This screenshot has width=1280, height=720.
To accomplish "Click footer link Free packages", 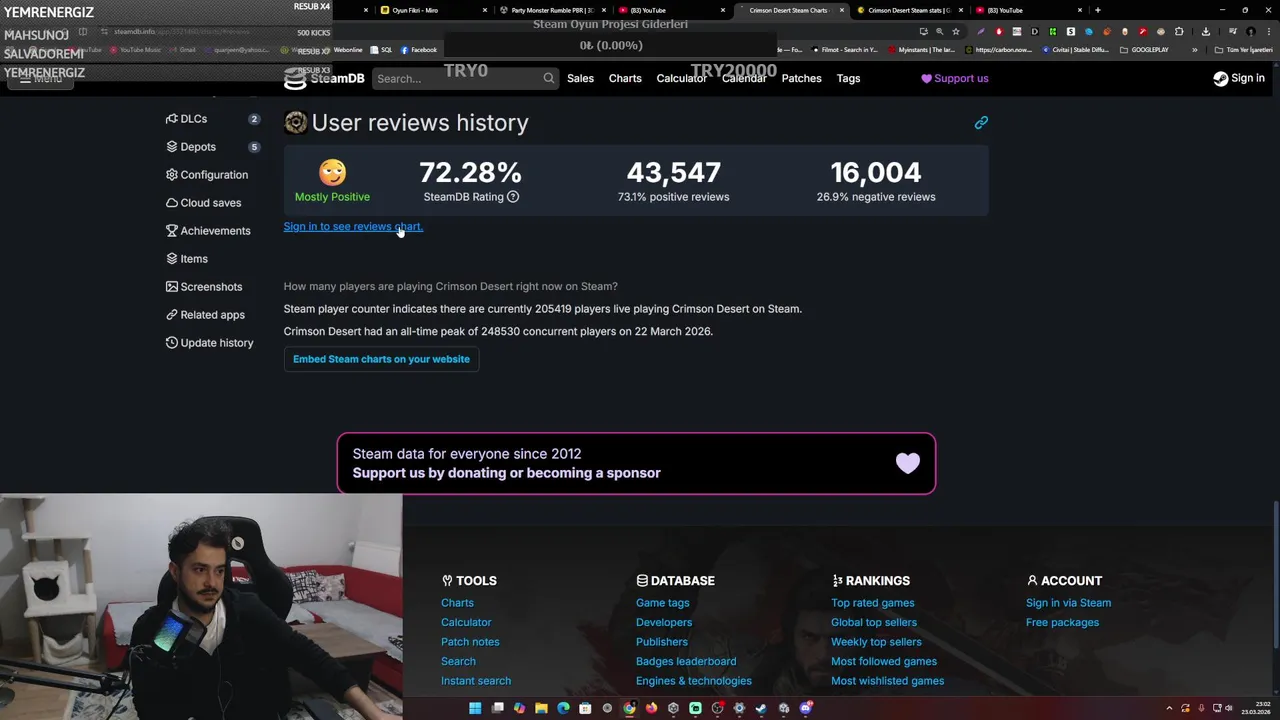I will [1062, 622].
